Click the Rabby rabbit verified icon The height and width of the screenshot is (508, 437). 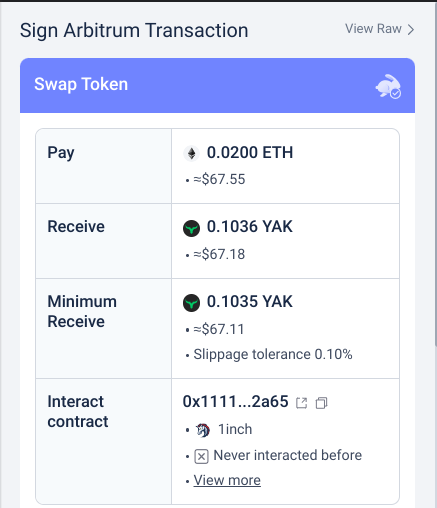pos(388,86)
